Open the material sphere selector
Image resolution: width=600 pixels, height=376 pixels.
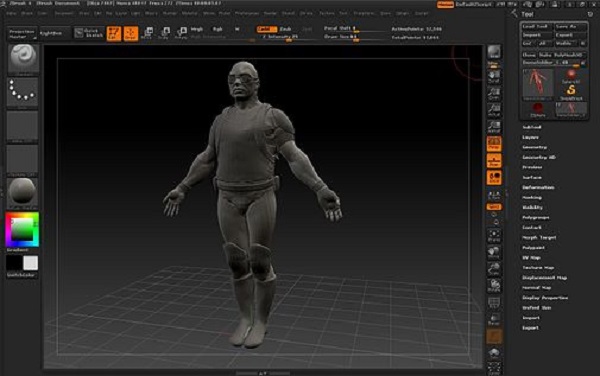pos(23,193)
